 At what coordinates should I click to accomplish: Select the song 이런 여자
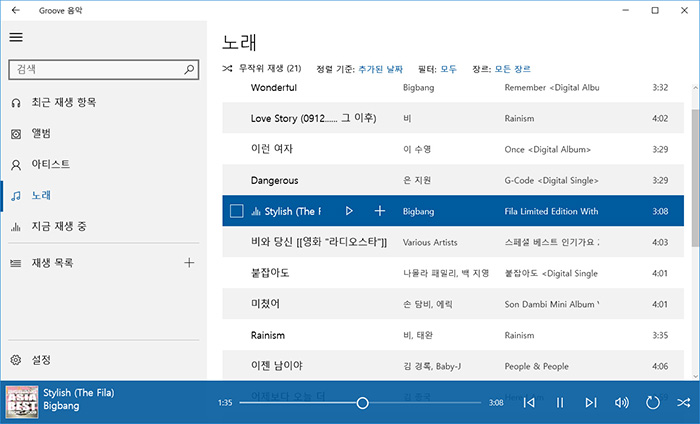click(272, 149)
